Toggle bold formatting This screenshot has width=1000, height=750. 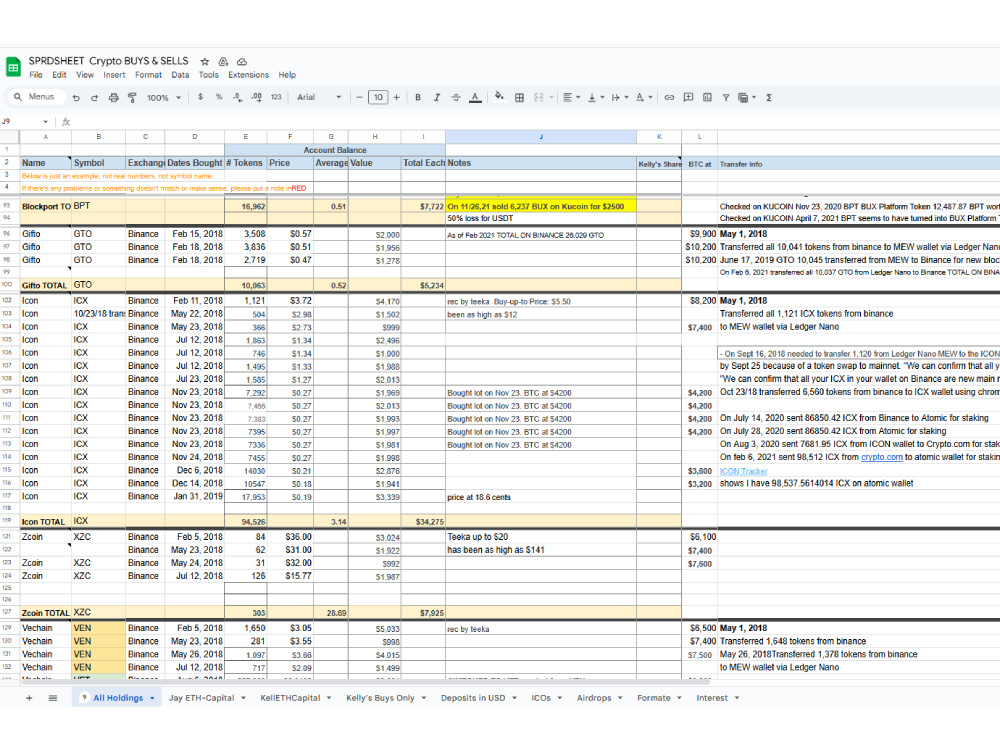point(418,98)
